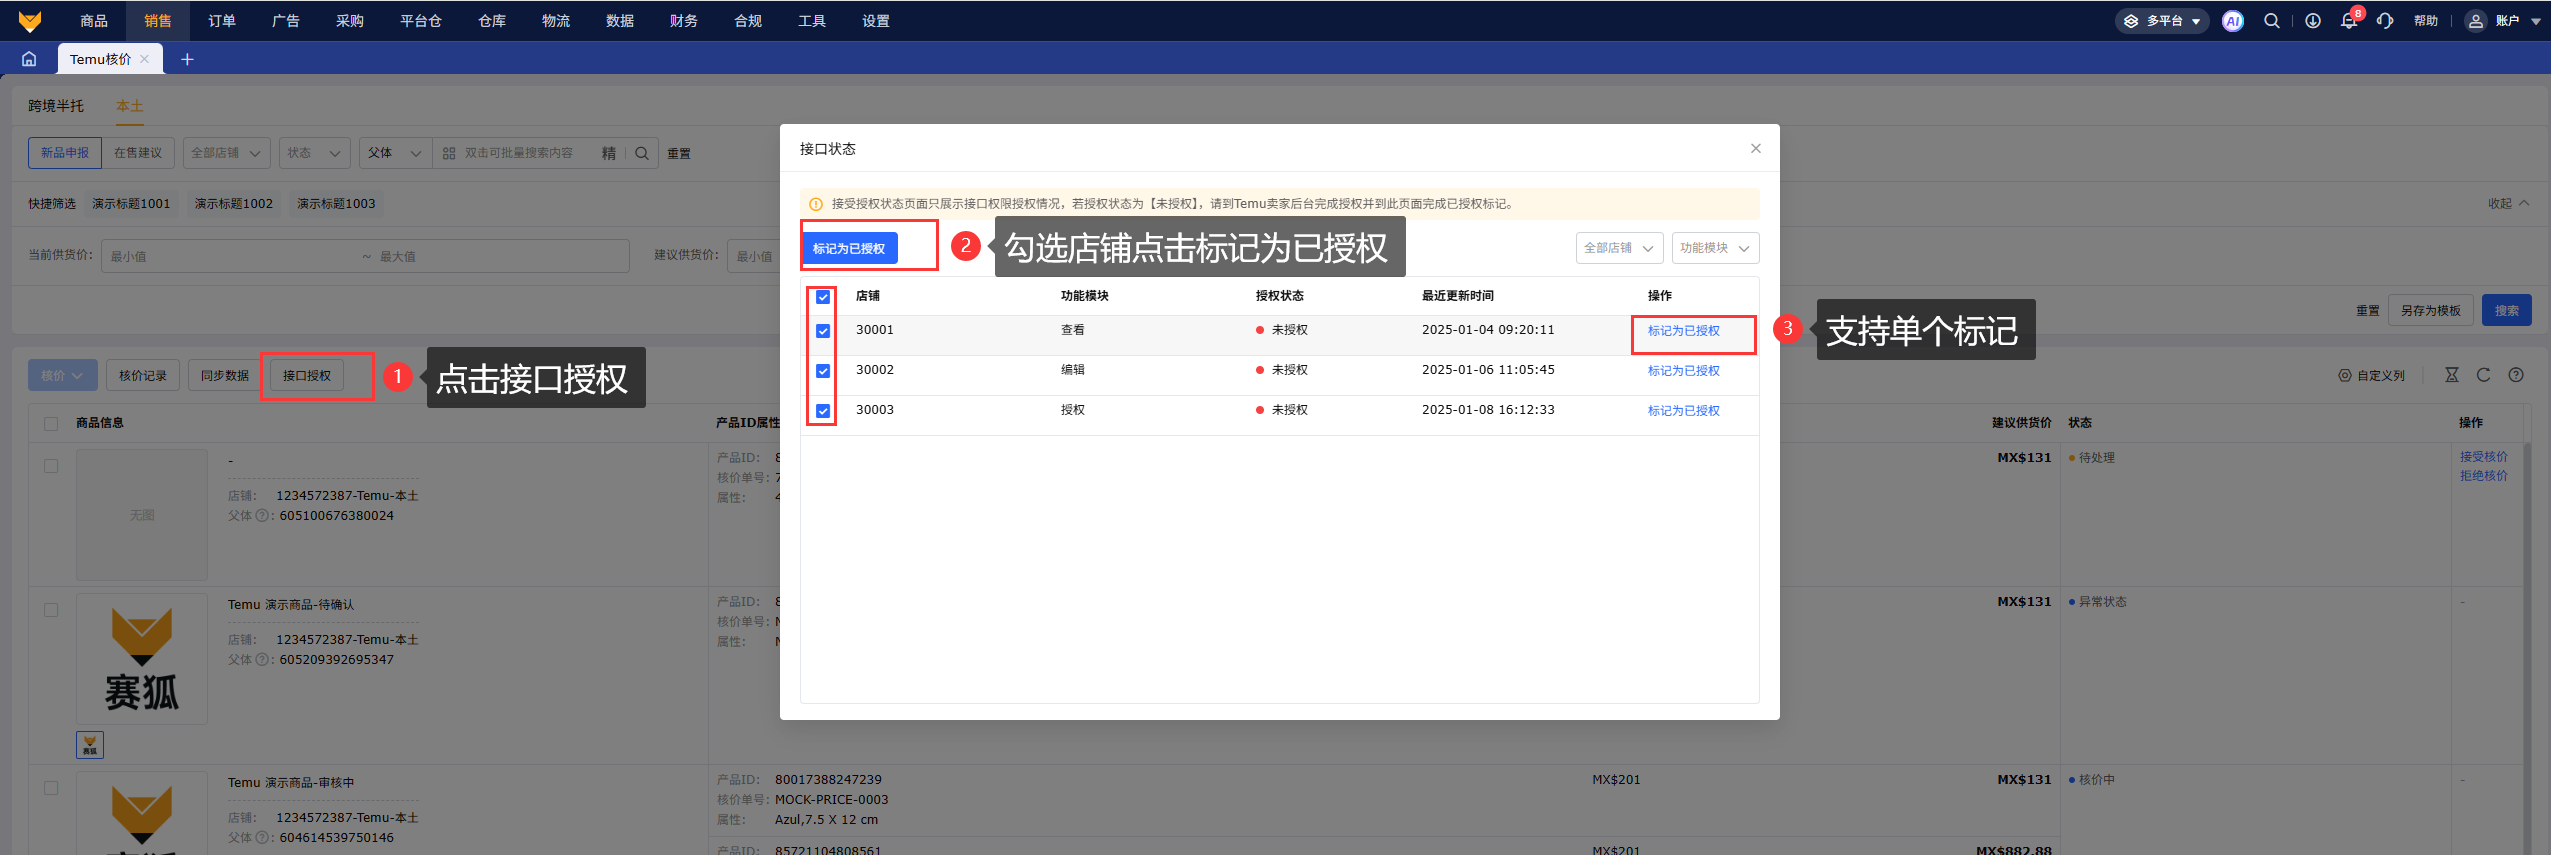Image resolution: width=2551 pixels, height=855 pixels.
Task: Open the 多平台 platform switcher
Action: (x=2162, y=21)
